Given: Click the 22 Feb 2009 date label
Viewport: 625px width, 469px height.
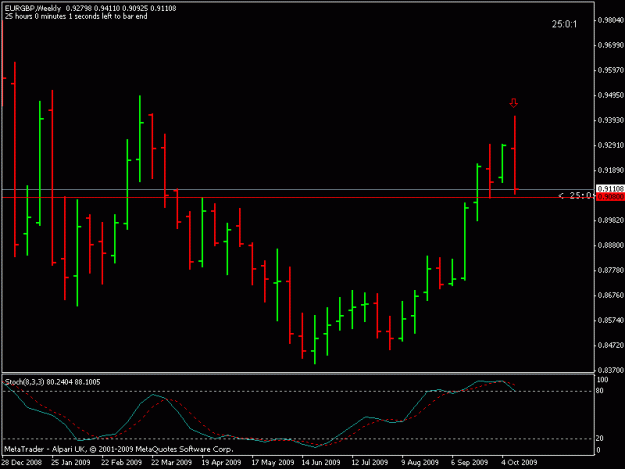Looking at the screenshot, I should (x=121, y=462).
